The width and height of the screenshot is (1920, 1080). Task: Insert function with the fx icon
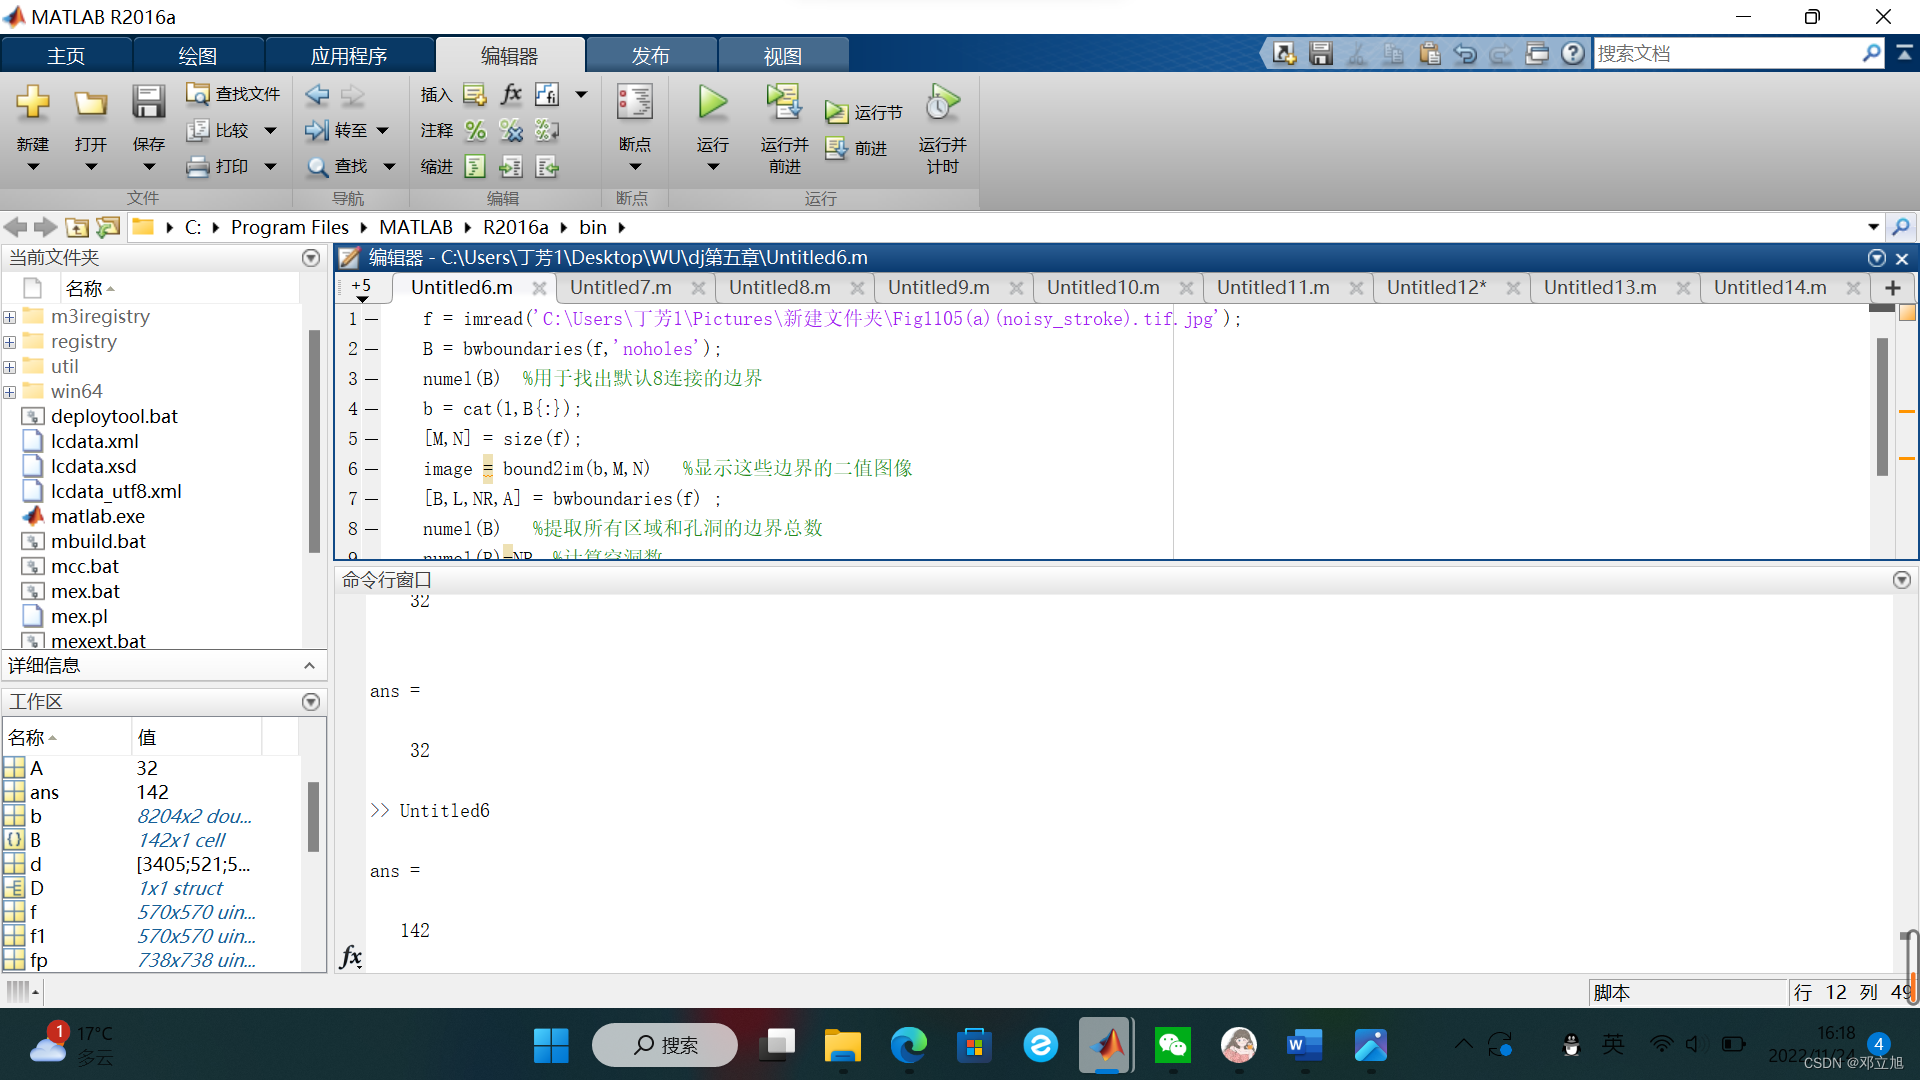(511, 94)
